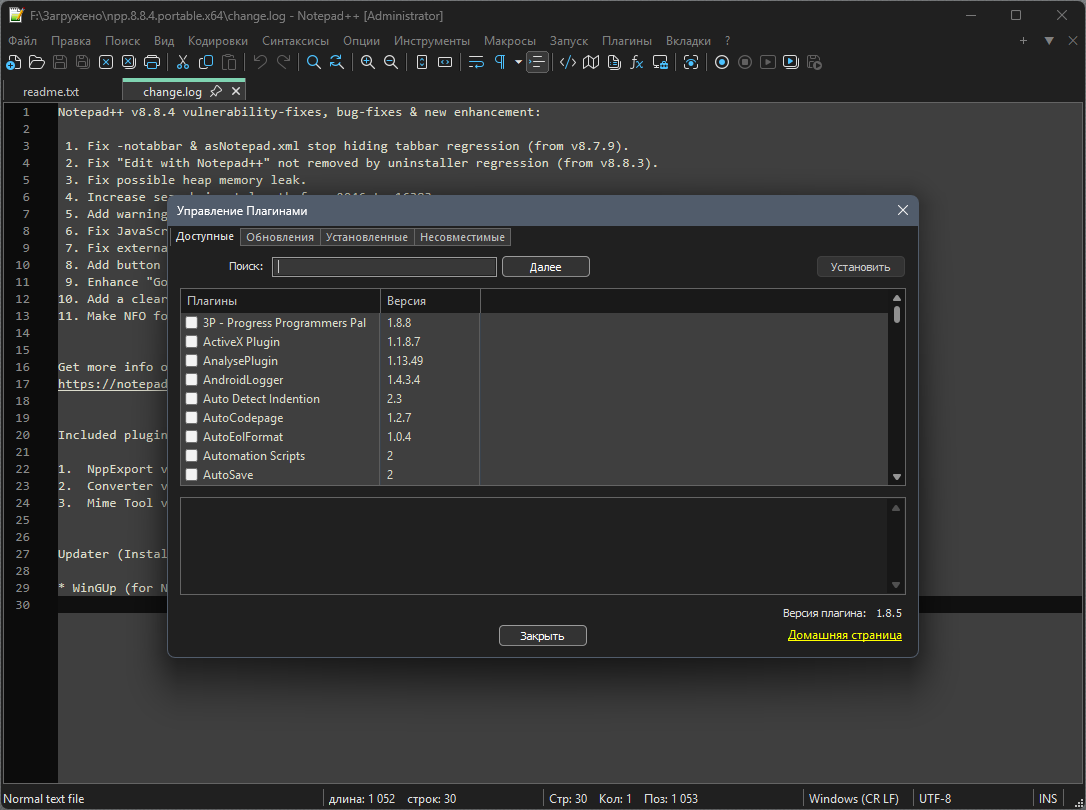Click the New file toolbar icon
The height and width of the screenshot is (810, 1086).
click(x=13, y=62)
